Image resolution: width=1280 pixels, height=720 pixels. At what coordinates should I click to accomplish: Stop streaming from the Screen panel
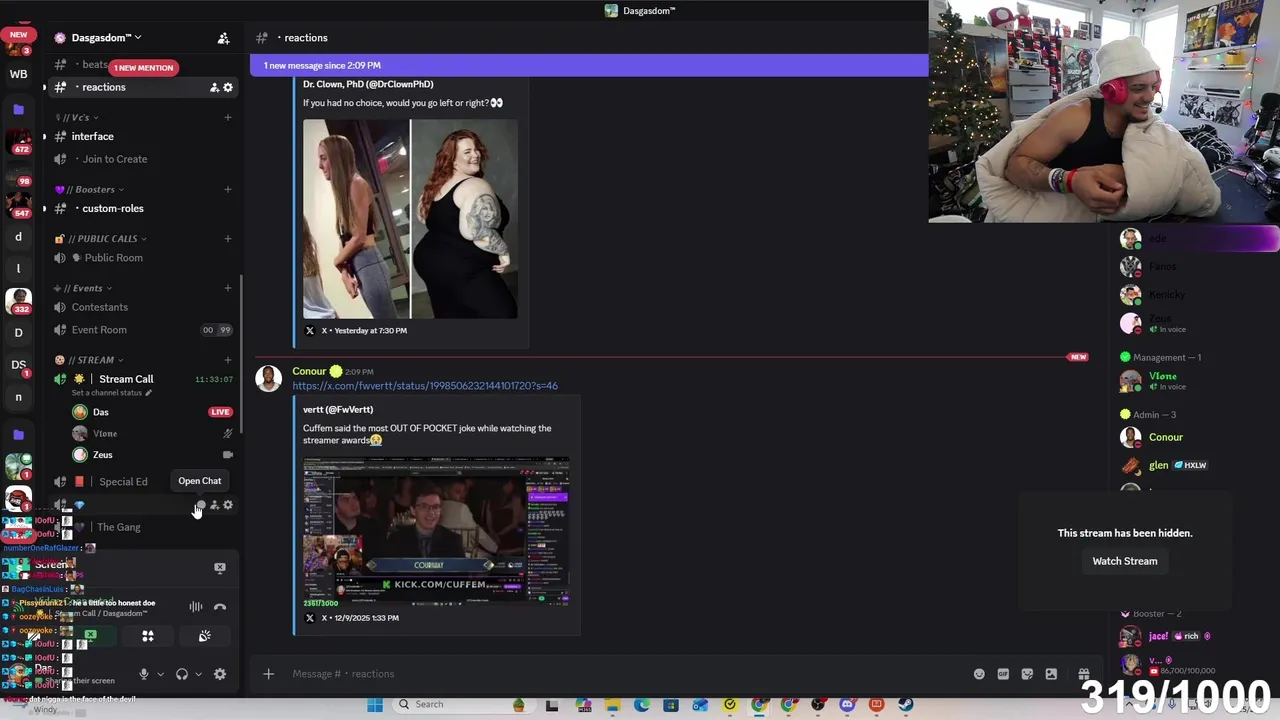[220, 567]
